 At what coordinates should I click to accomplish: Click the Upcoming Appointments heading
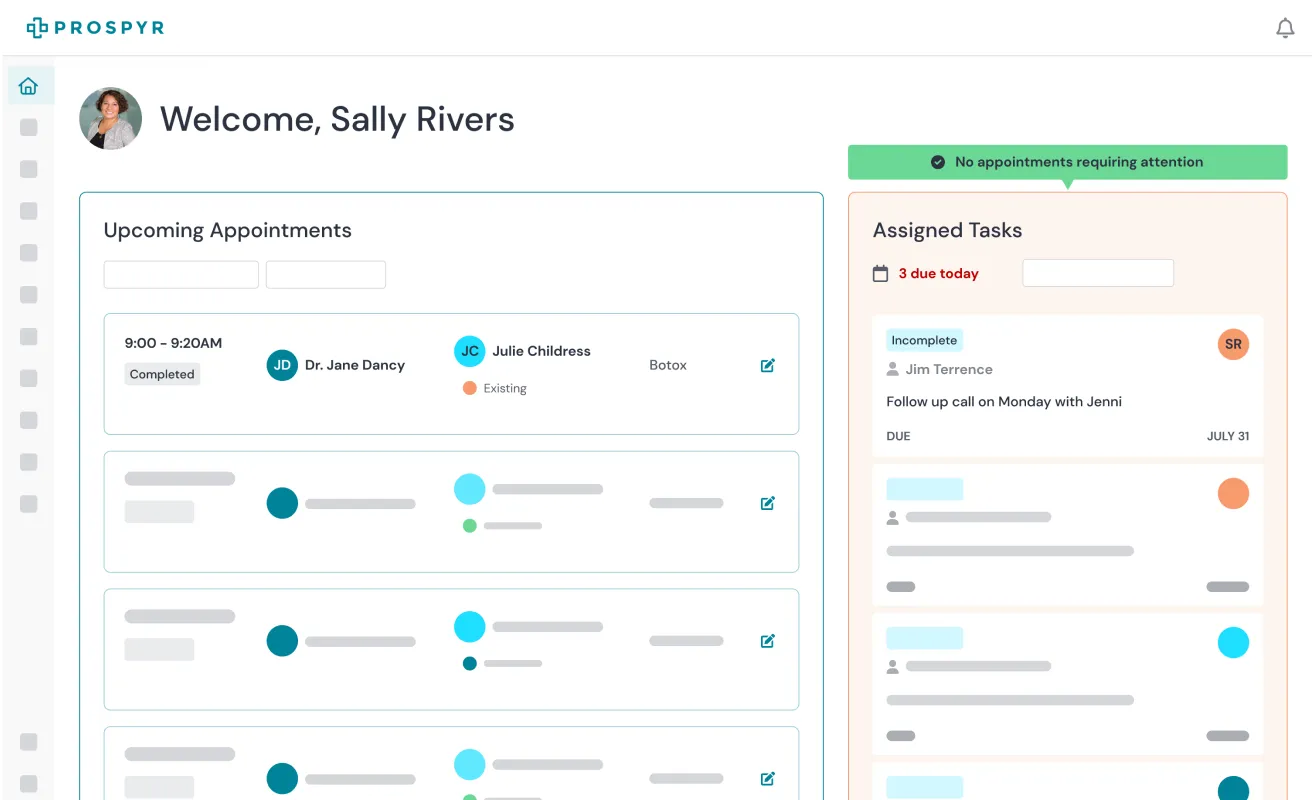point(228,230)
